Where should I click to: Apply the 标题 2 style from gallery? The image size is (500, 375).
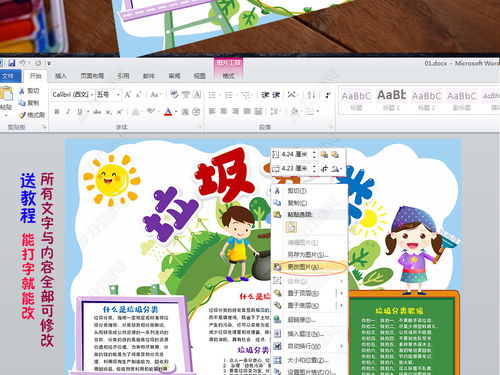426,99
